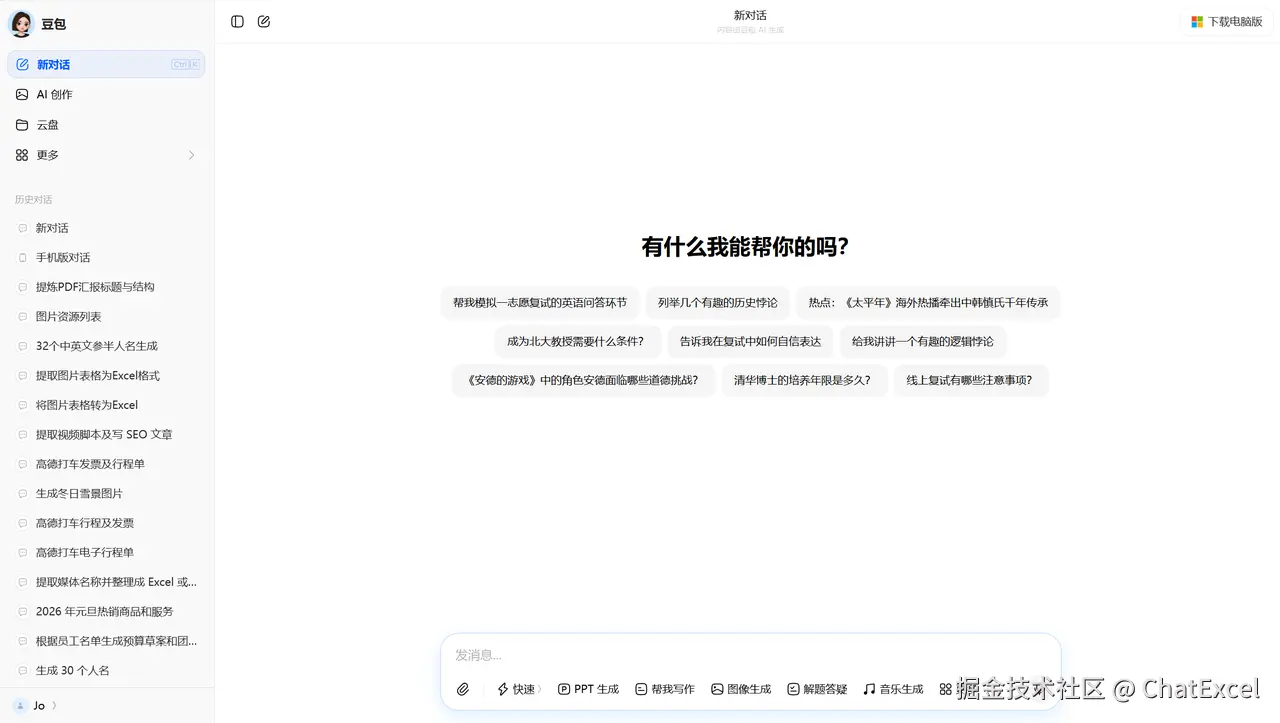Viewport: 1280px width, 723px height.
Task: Open history chat 2026 年元旦热销商品和服务
Action: (106, 611)
